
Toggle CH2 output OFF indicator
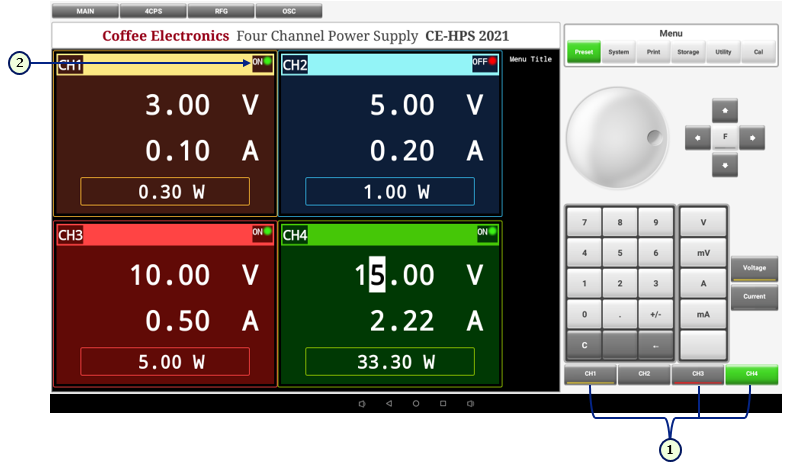(485, 63)
